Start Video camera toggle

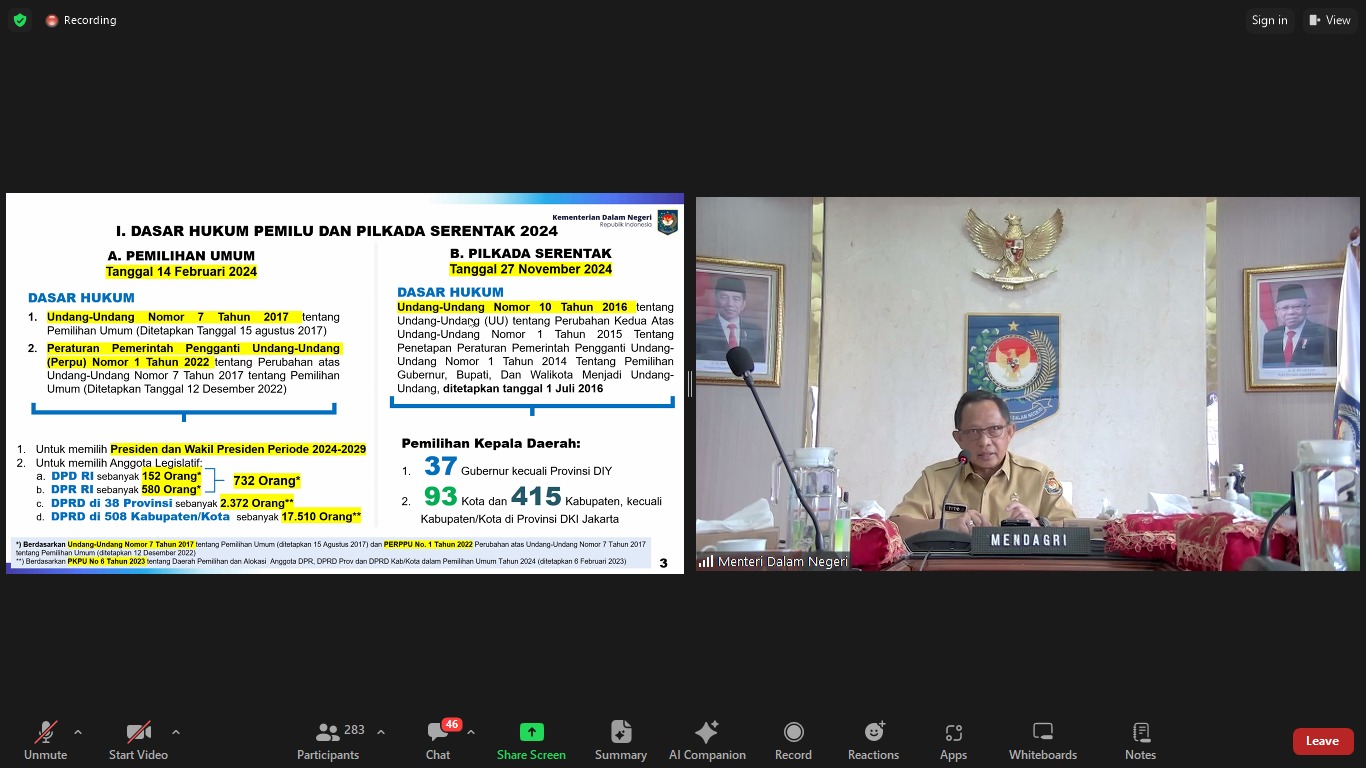click(138, 740)
